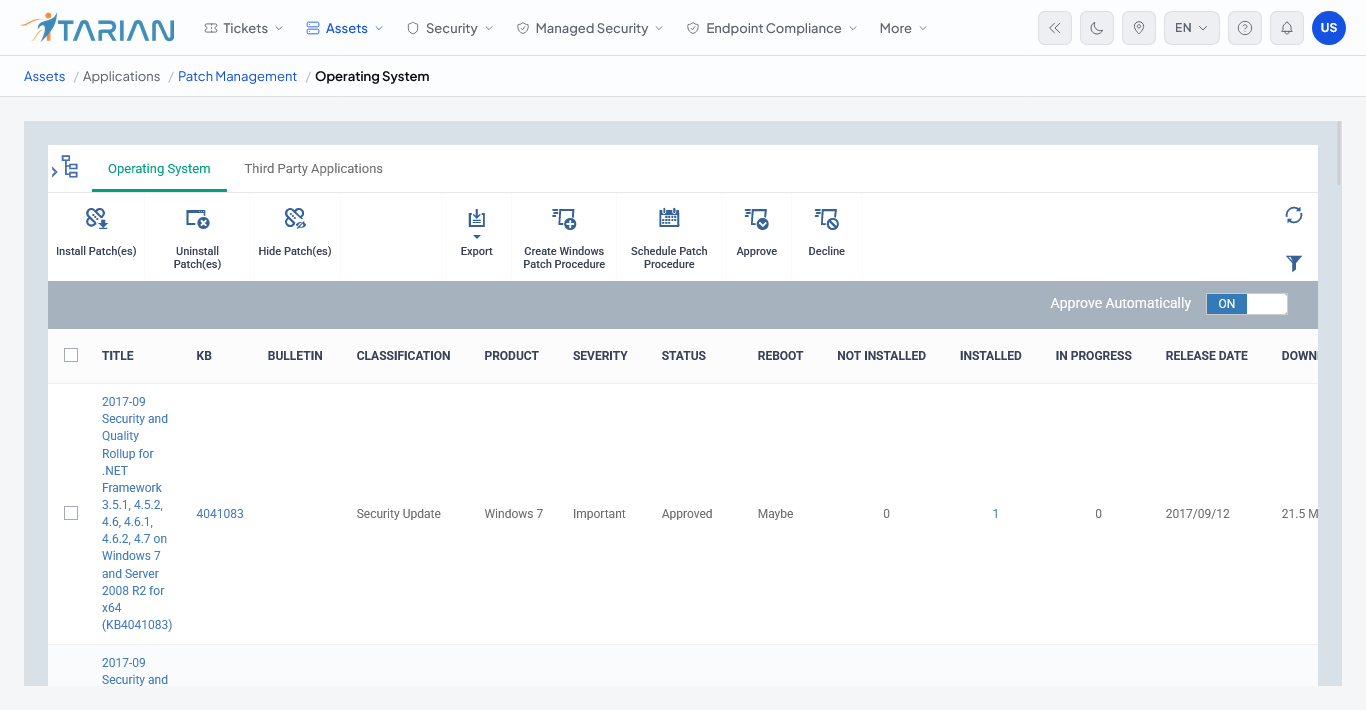Click the vertical scrollbar thumb on the right
The width and height of the screenshot is (1366, 710).
pyautogui.click(x=1339, y=153)
